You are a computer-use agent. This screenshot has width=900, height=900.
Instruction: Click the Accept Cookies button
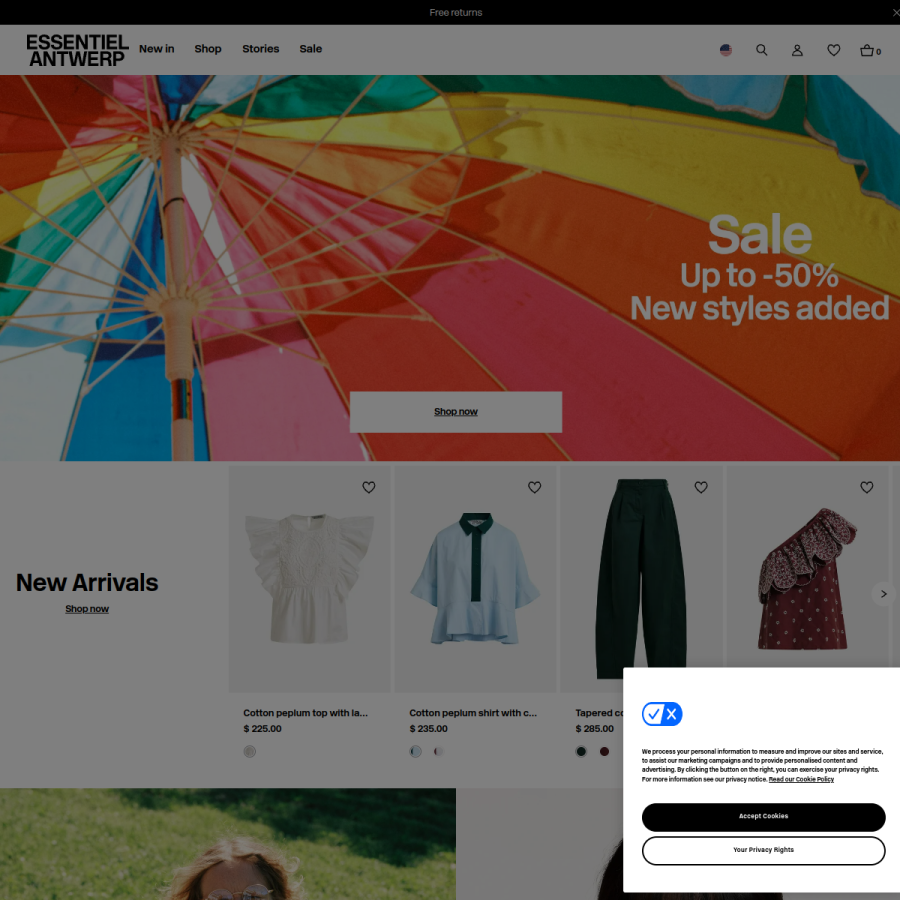point(763,817)
